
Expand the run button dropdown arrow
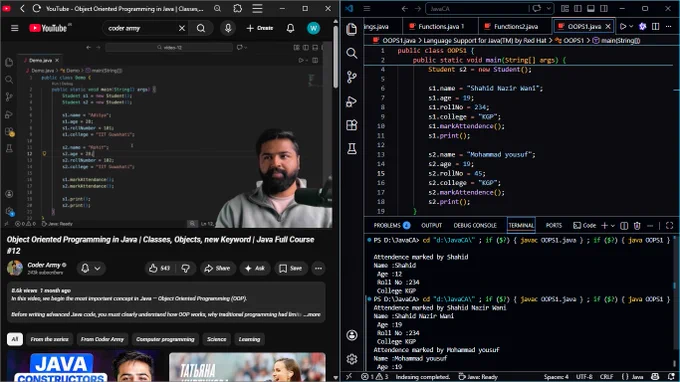tap(631, 26)
